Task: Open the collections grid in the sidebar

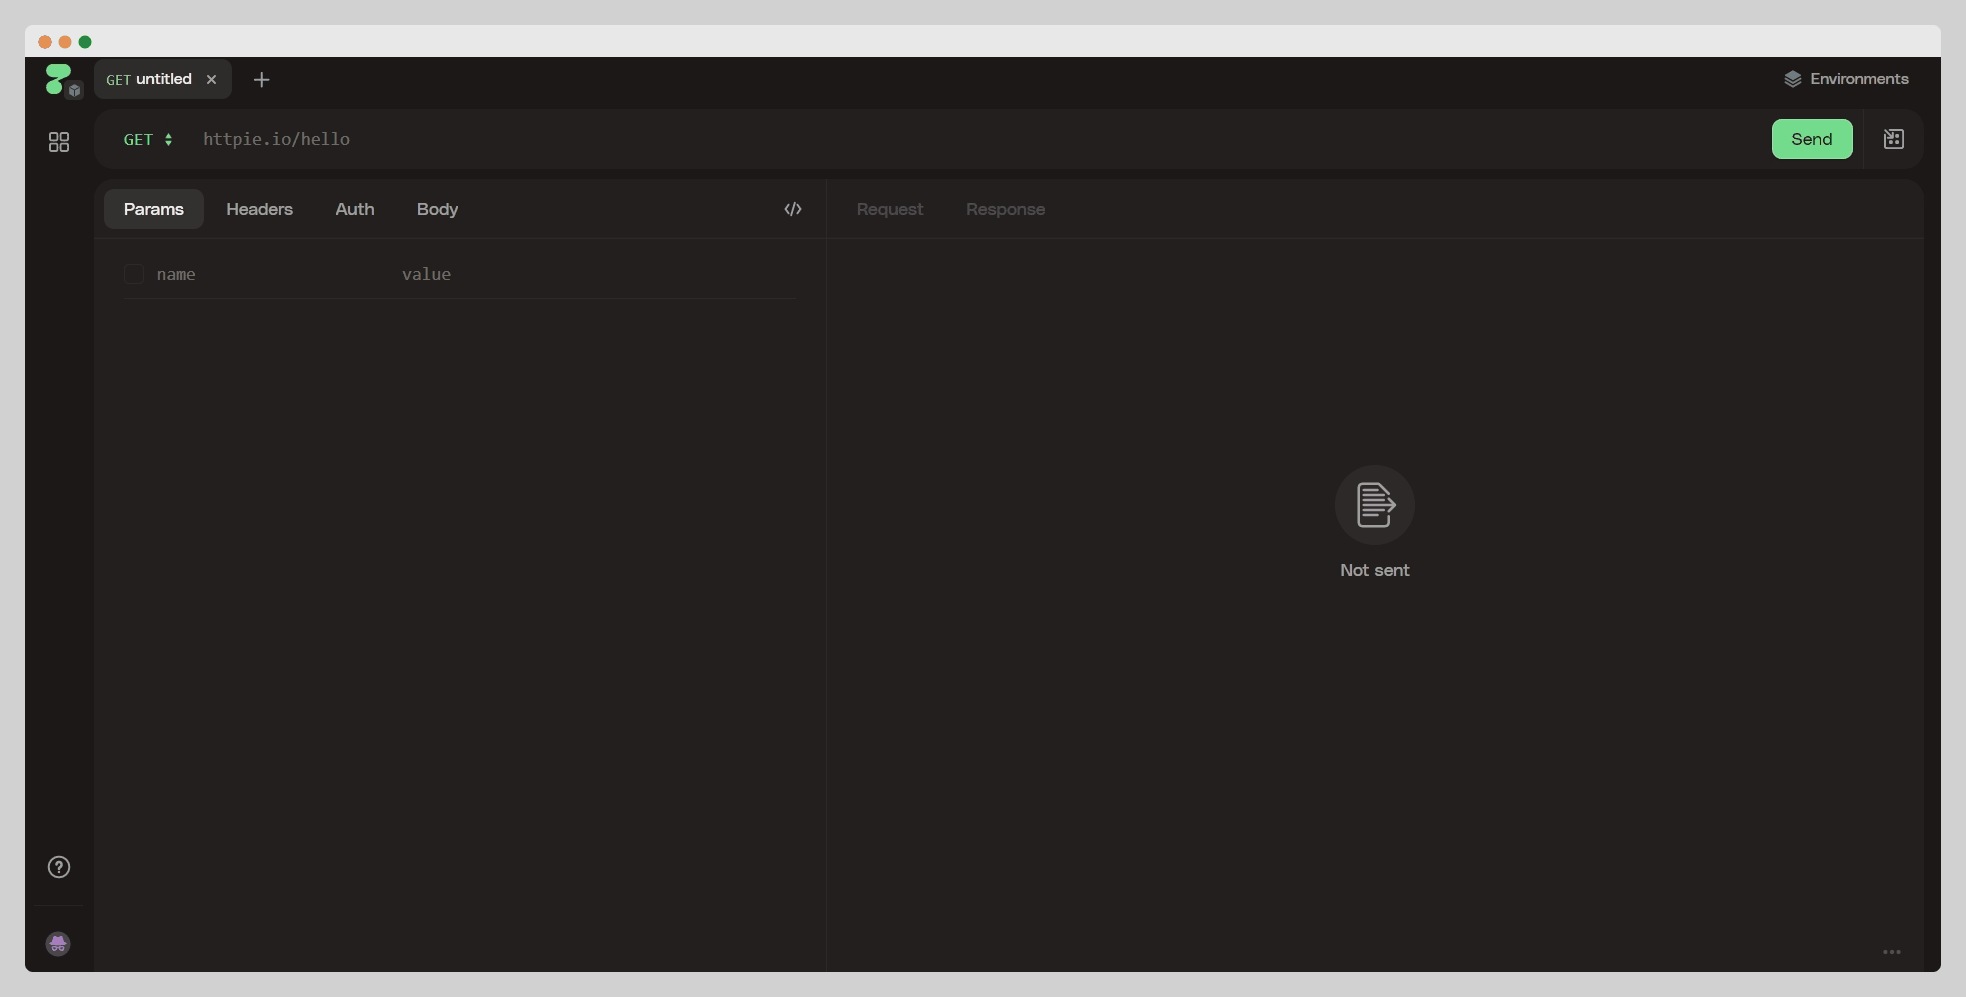Action: (59, 142)
